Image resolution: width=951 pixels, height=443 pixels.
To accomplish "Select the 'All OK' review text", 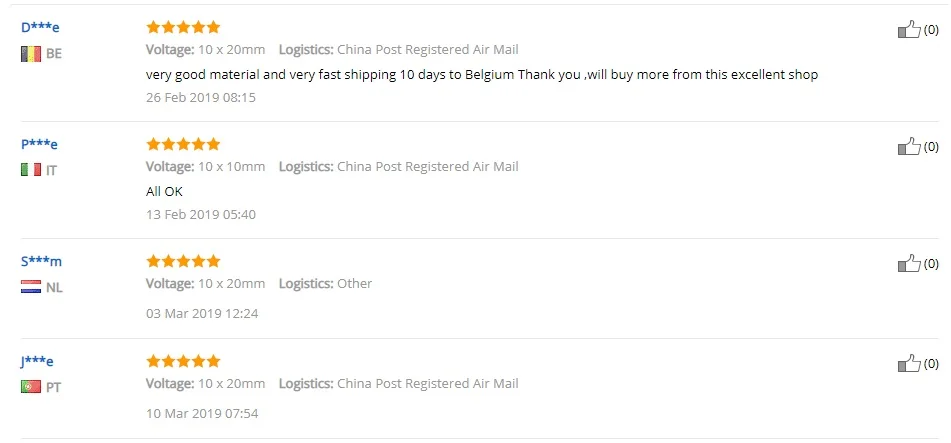I will (164, 192).
